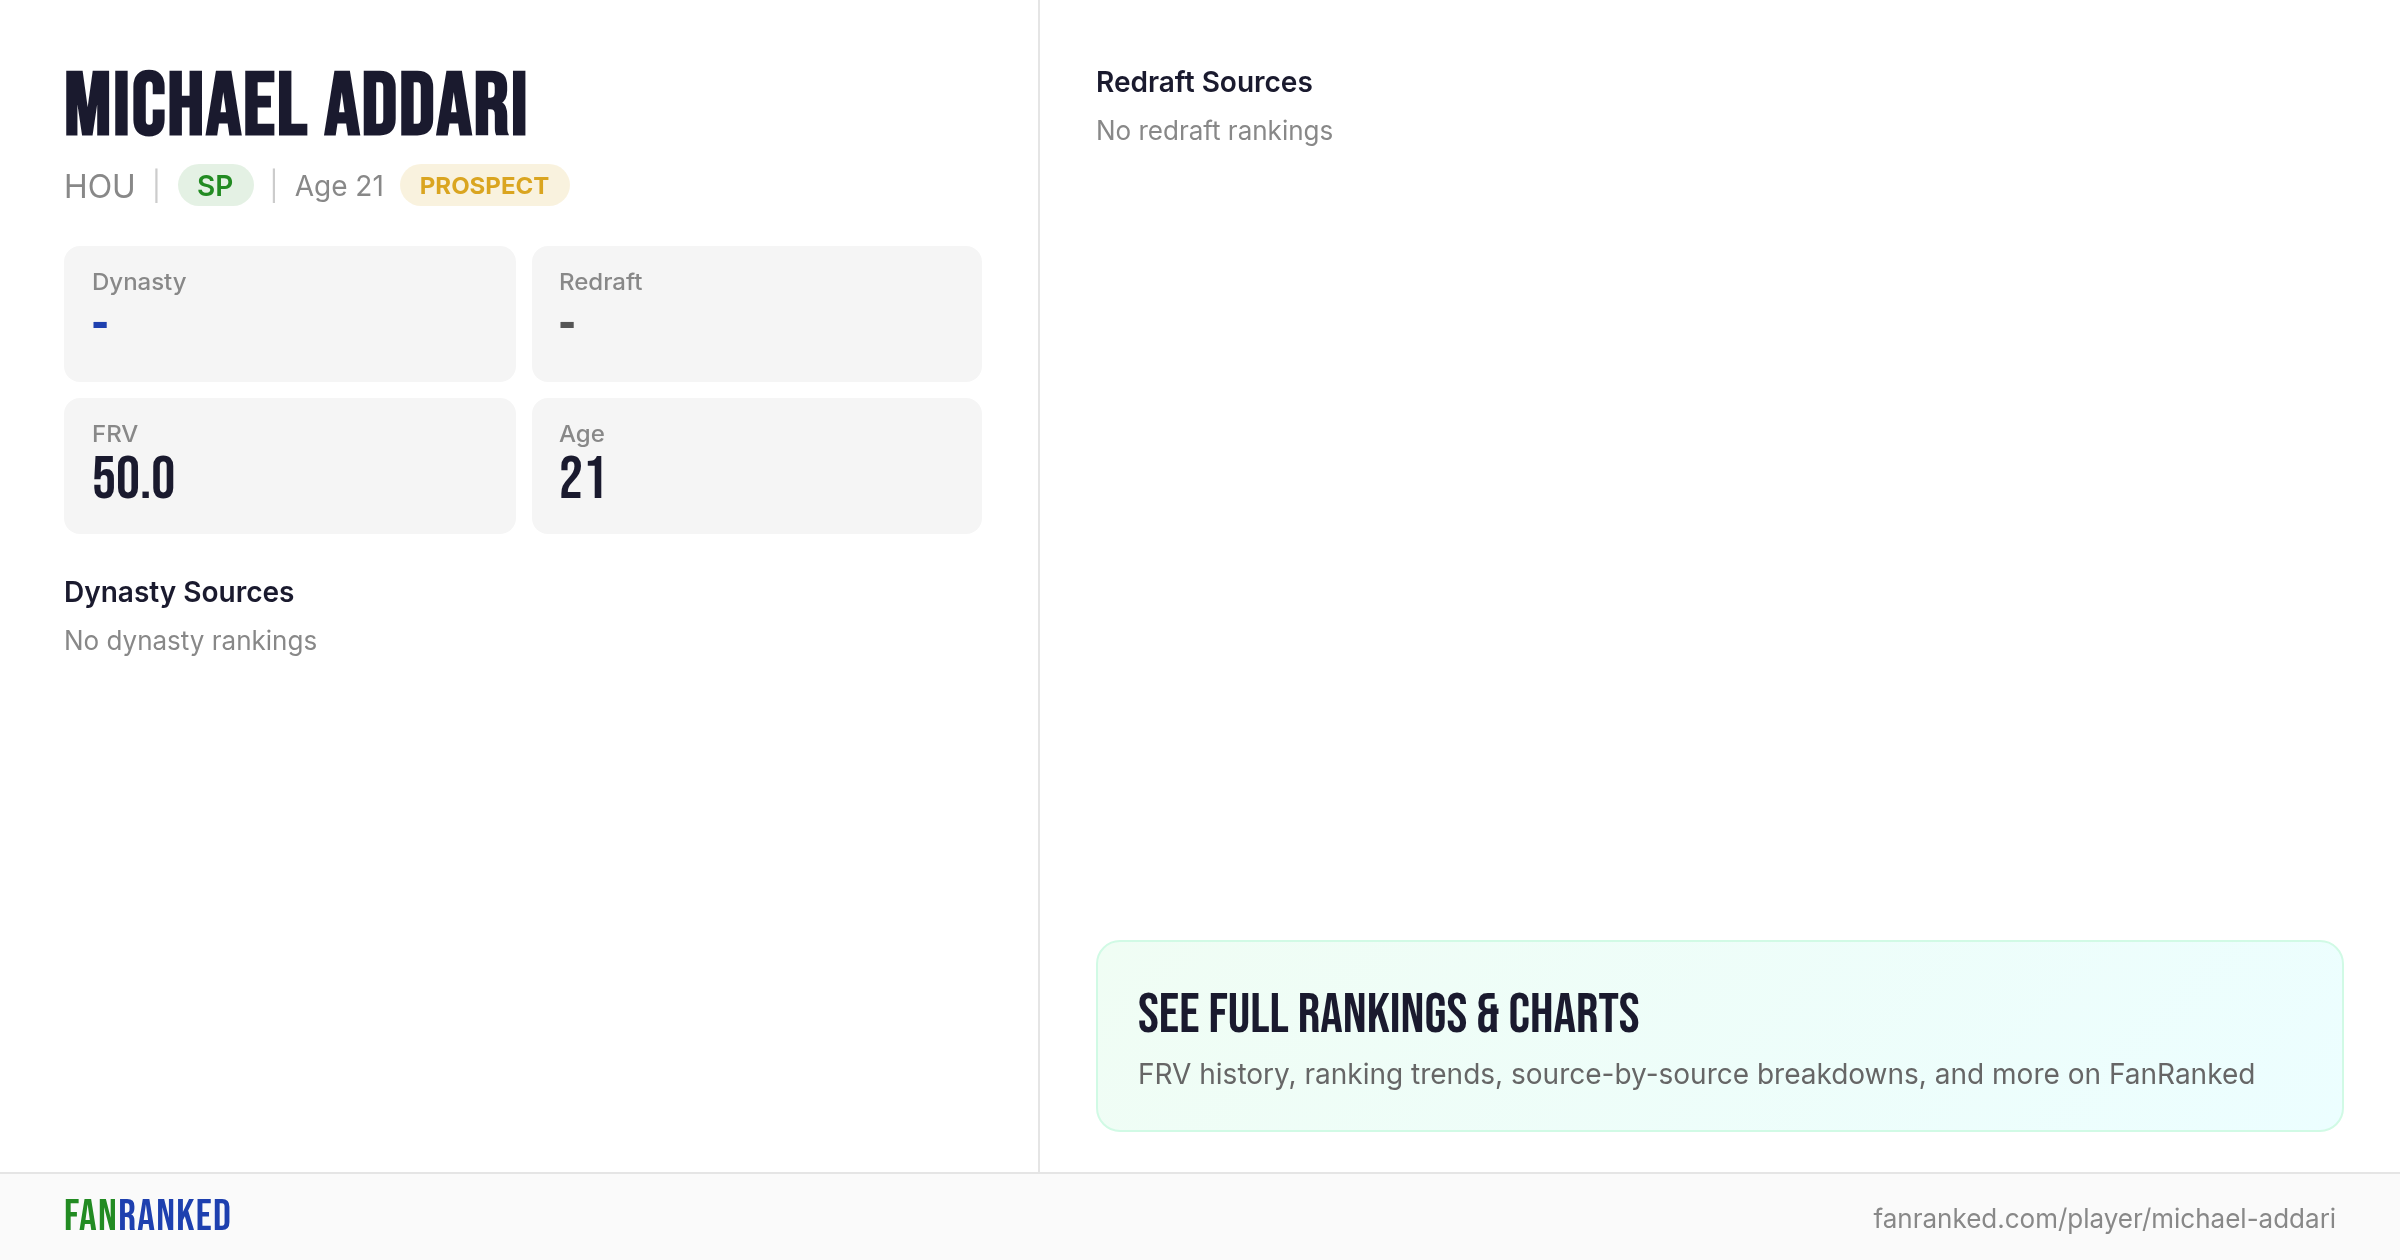Click the Redraft rank dash value

[567, 325]
